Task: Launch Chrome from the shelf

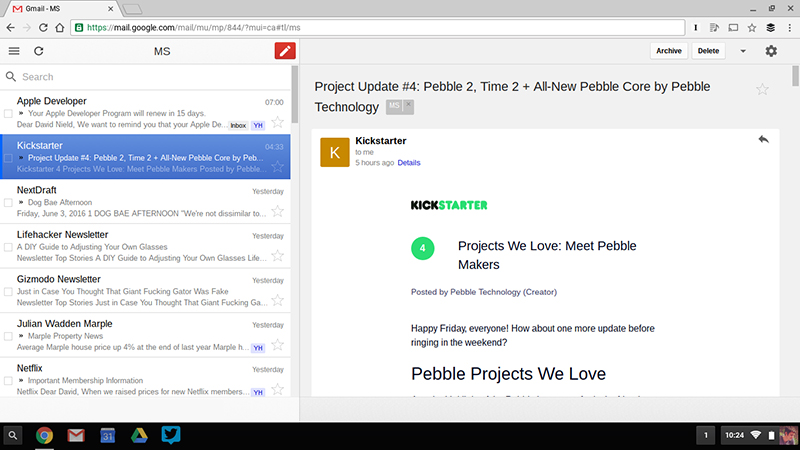Action: [x=44, y=435]
